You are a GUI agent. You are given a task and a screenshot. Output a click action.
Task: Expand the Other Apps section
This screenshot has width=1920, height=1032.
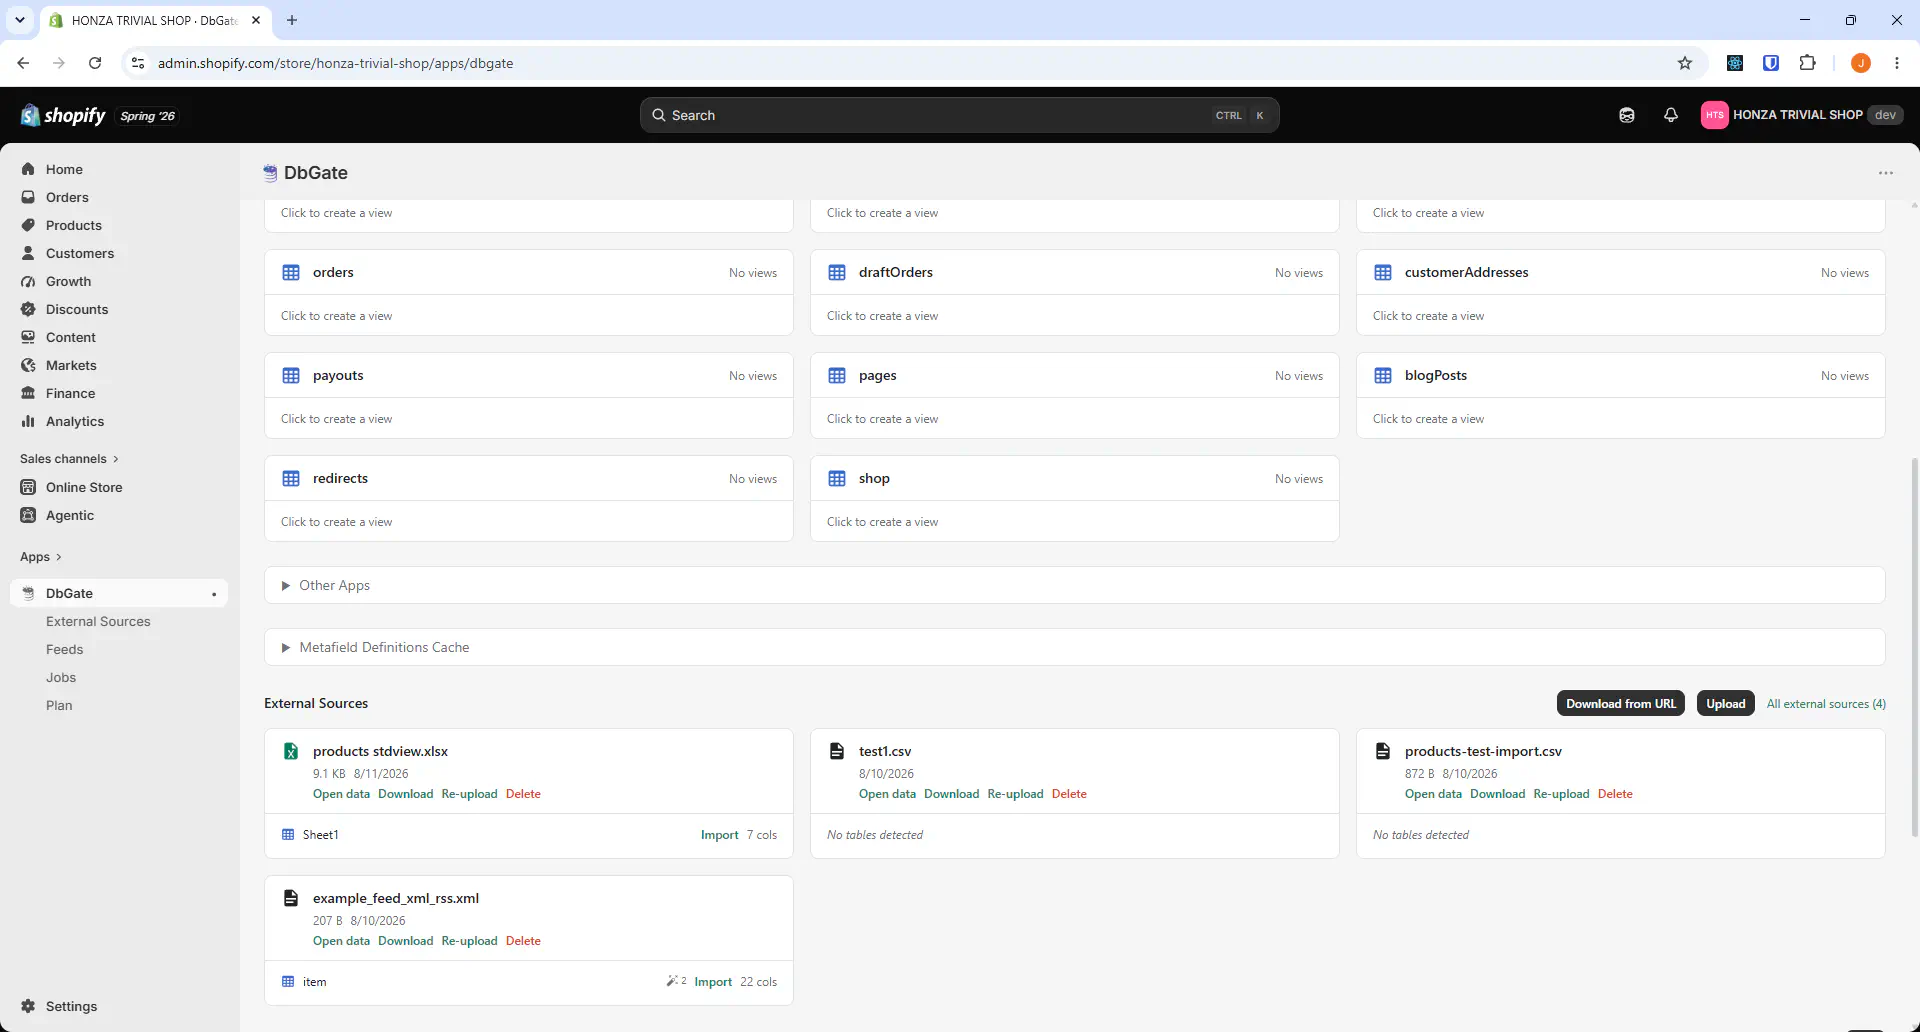click(1075, 585)
